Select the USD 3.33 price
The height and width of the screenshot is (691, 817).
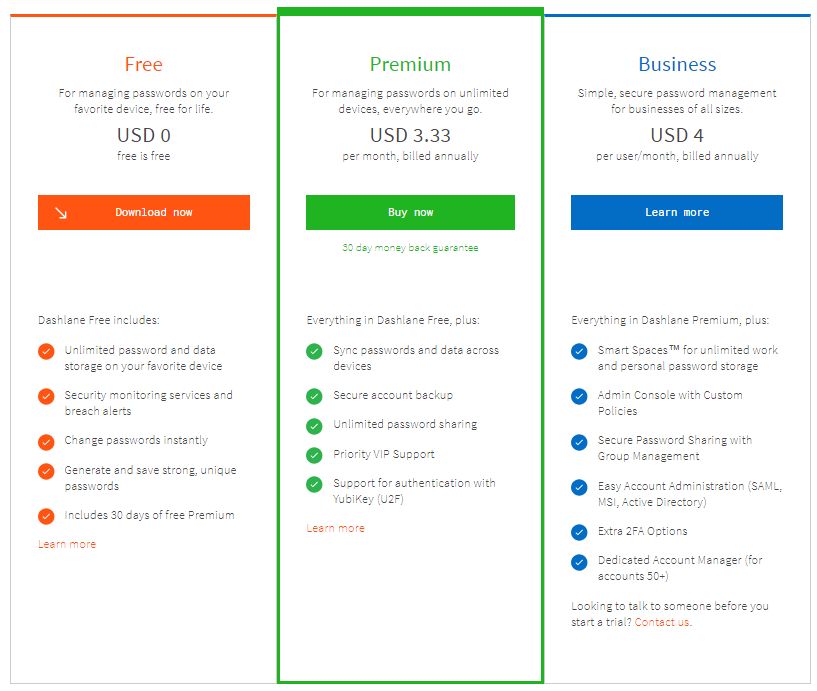pyautogui.click(x=411, y=135)
